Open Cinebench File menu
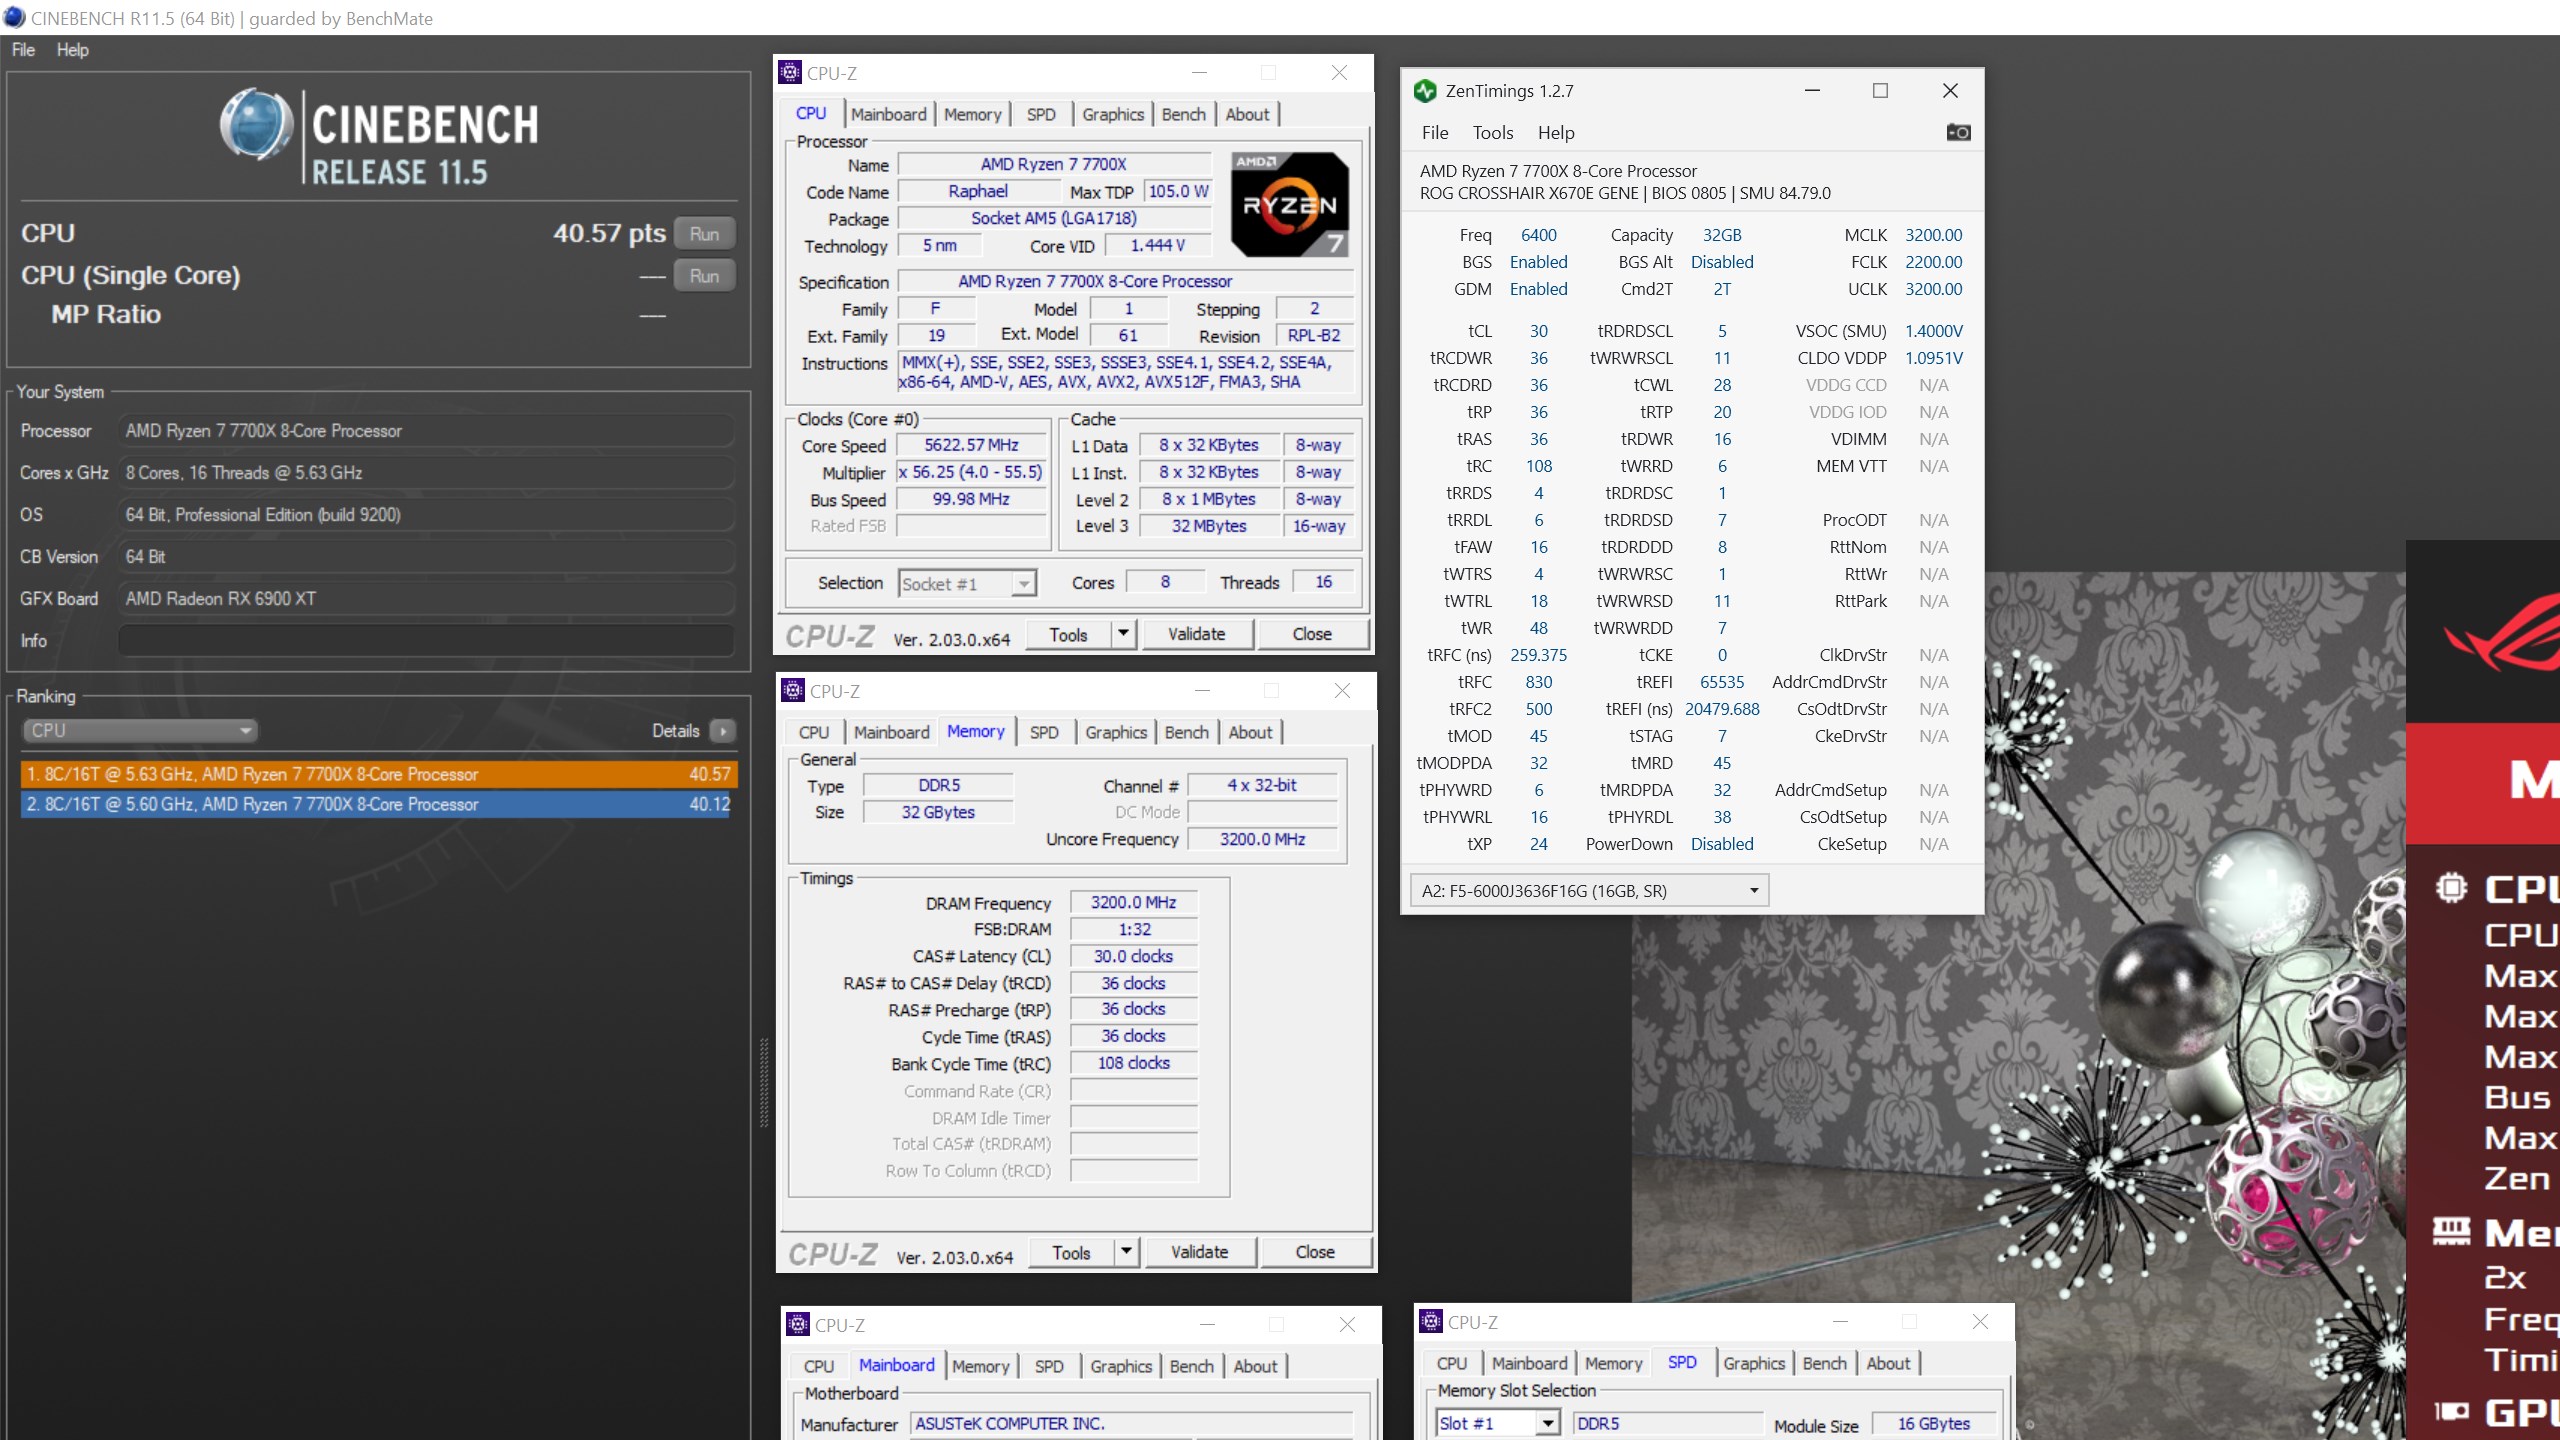Viewport: 2560px width, 1440px height. (x=23, y=50)
